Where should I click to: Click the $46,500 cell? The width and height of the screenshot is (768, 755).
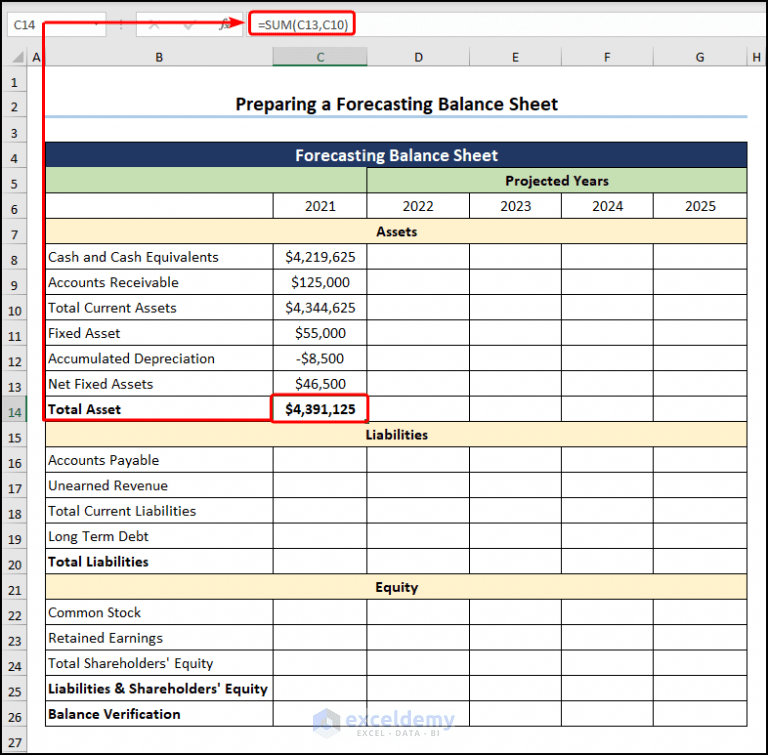tap(320, 384)
